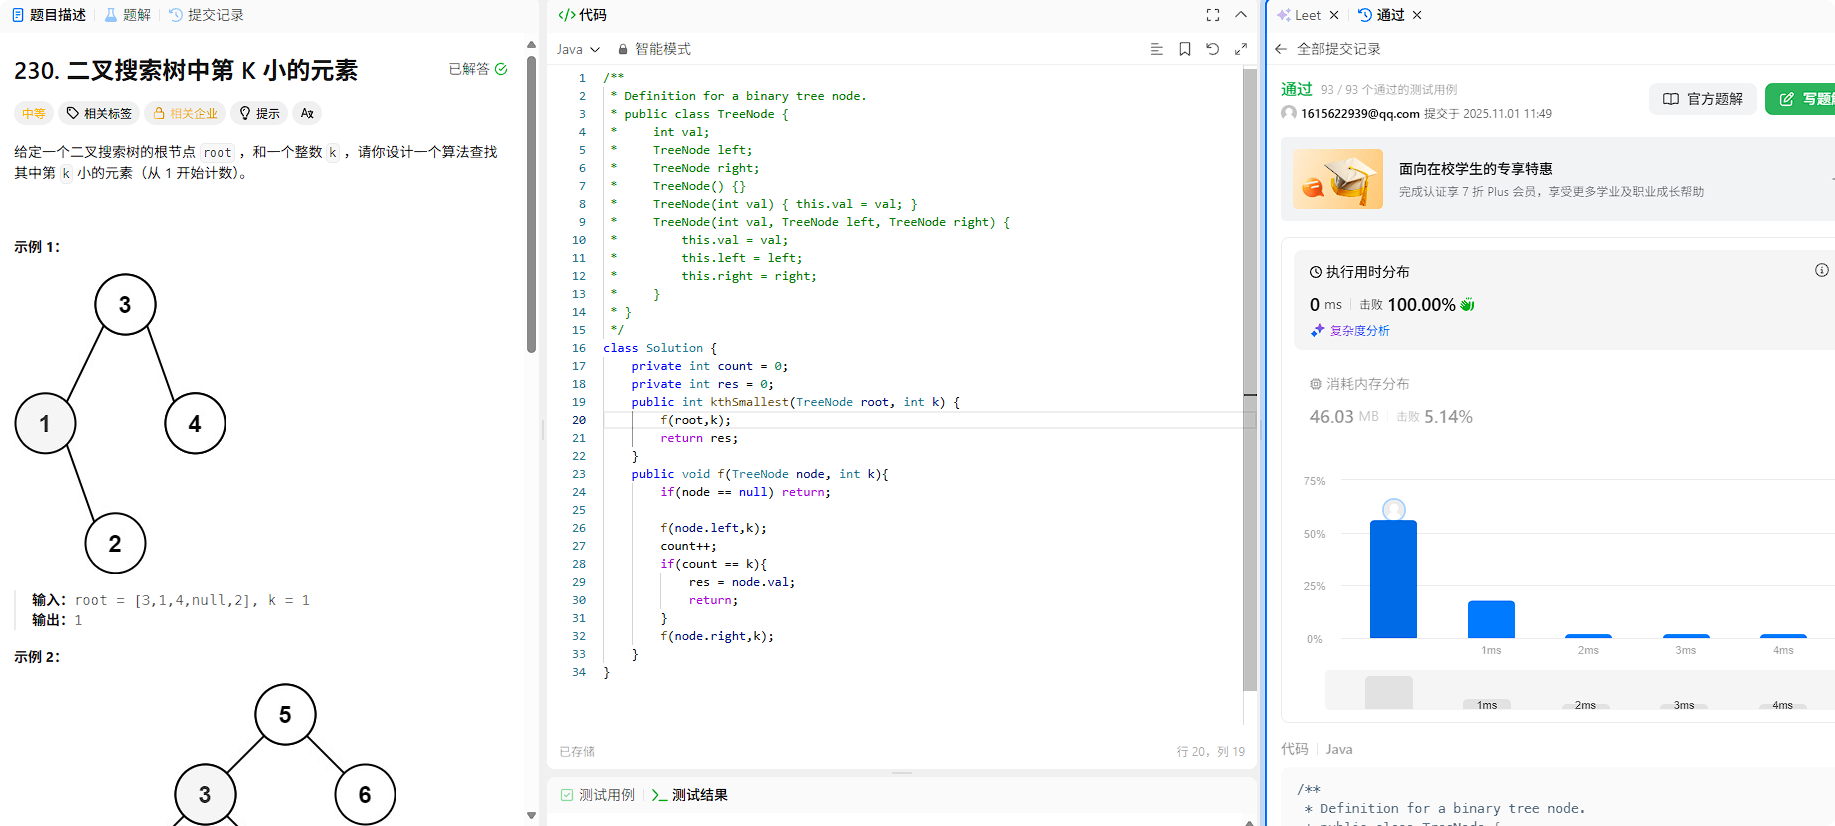Click the bookmark code icon
Screen dimensions: 1835x826
coord(1185,49)
